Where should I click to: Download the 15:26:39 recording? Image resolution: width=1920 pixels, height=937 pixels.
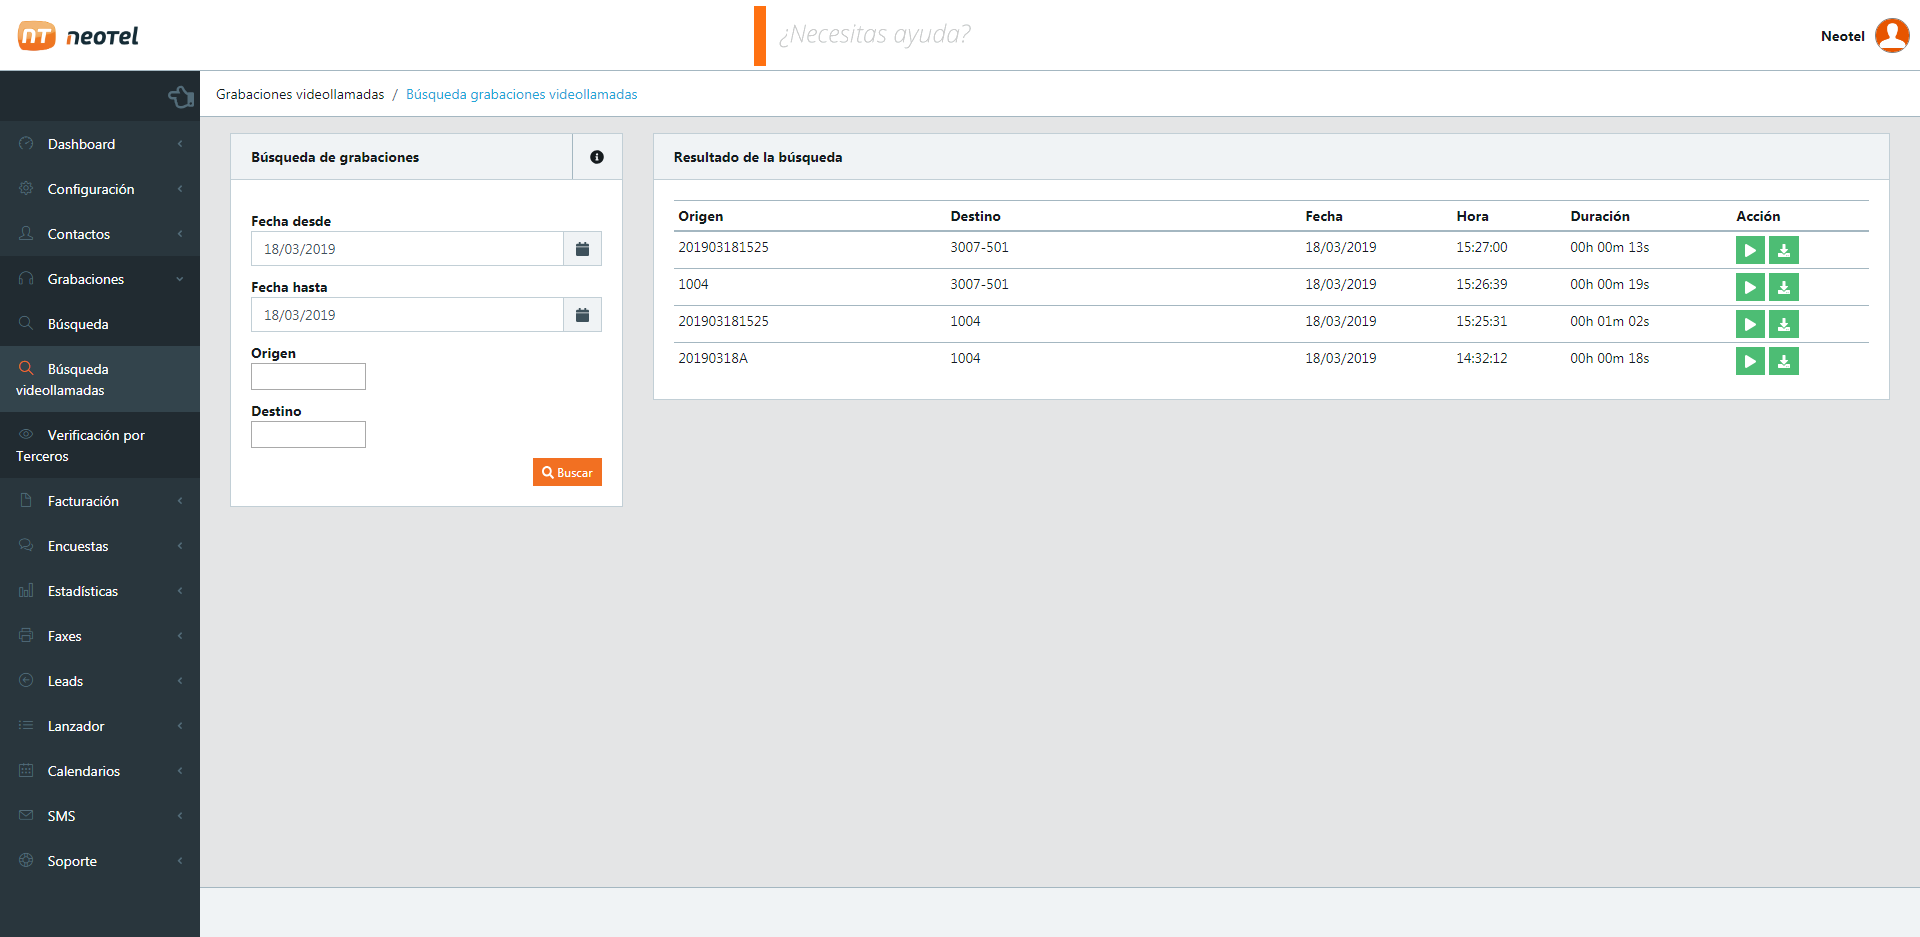(1783, 287)
